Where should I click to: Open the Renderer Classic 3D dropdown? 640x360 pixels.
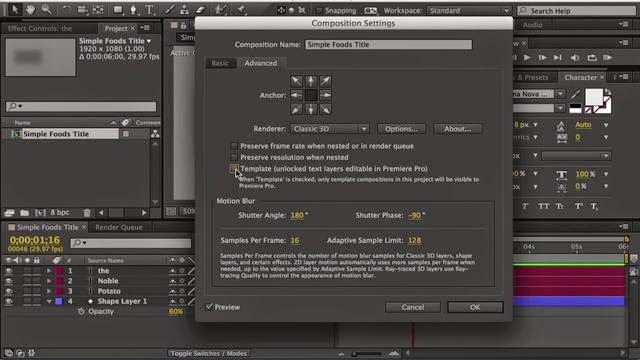[329, 129]
